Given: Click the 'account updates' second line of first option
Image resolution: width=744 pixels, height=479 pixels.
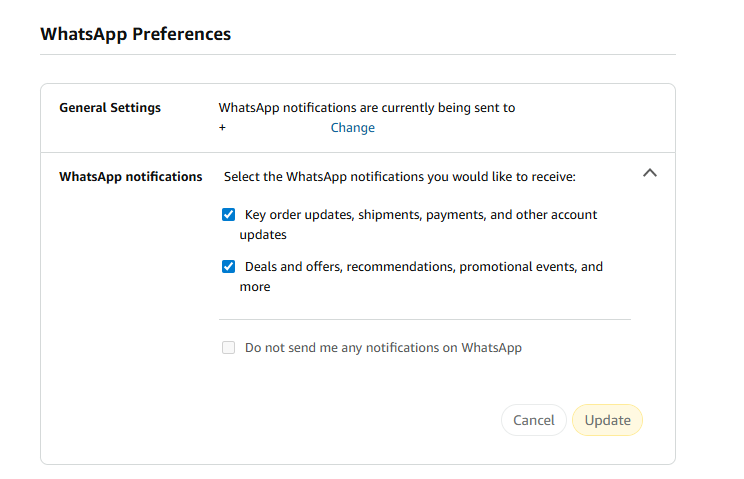Looking at the screenshot, I should tap(263, 235).
